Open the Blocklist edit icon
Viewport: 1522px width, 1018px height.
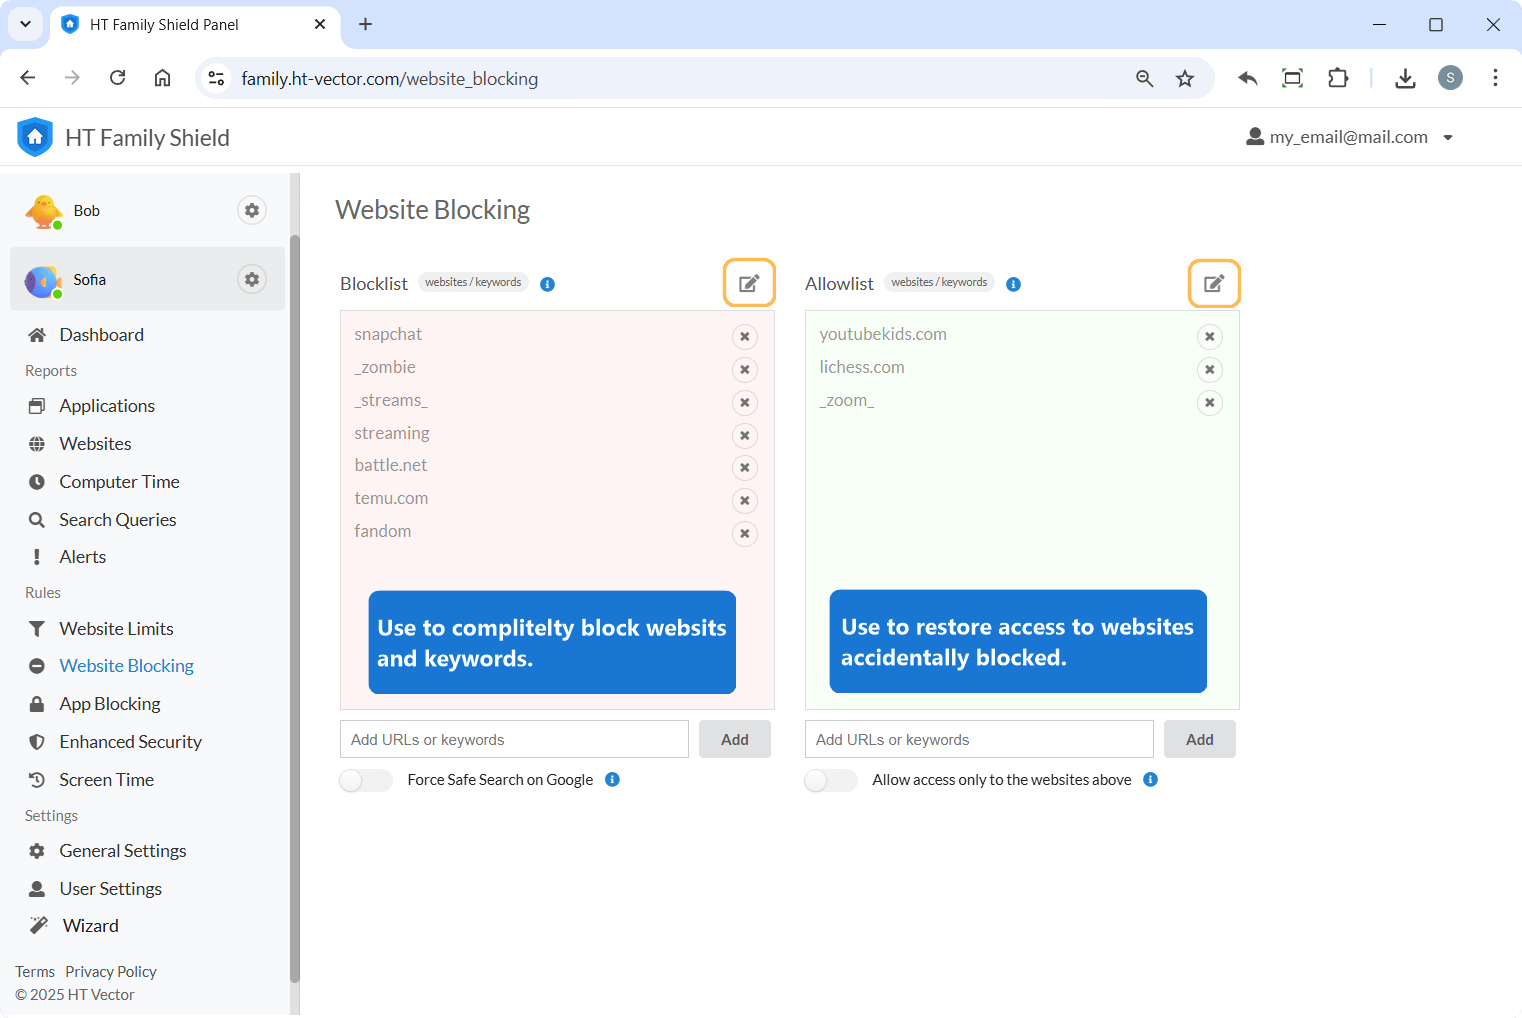coord(748,283)
